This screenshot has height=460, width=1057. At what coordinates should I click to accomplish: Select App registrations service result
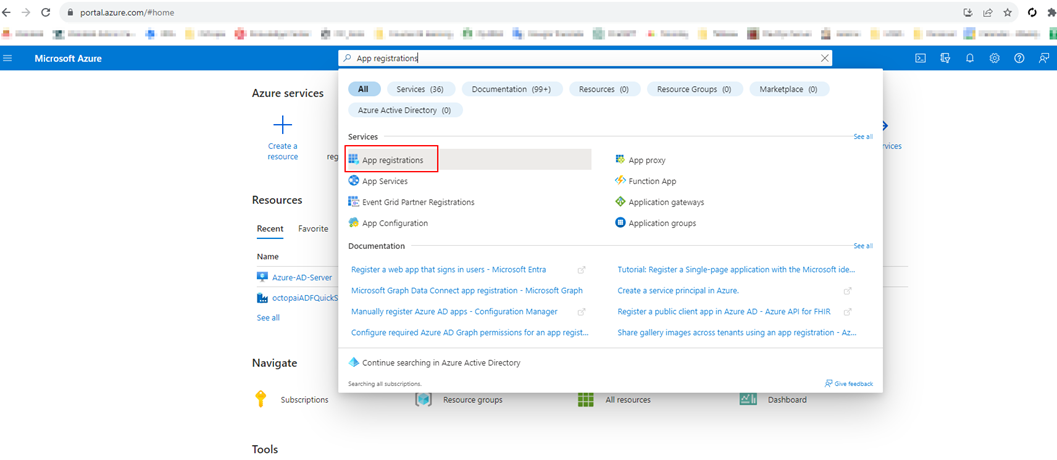click(392, 160)
